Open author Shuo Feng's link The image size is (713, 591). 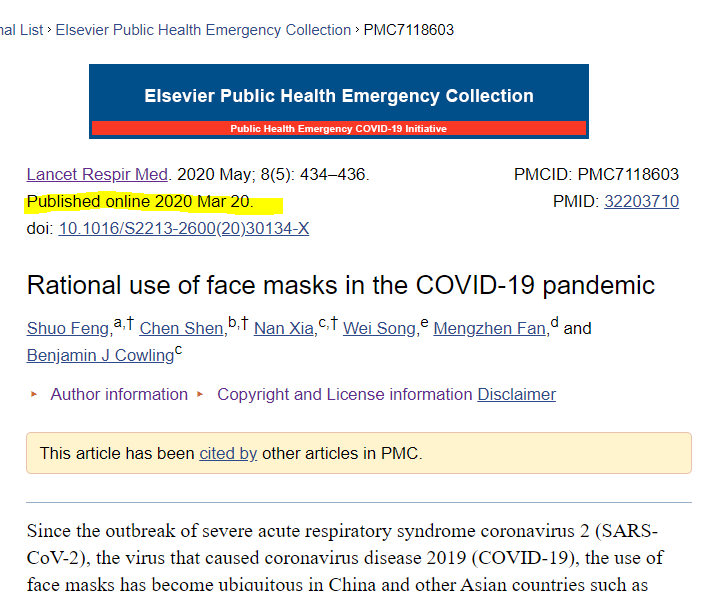pyautogui.click(x=68, y=328)
